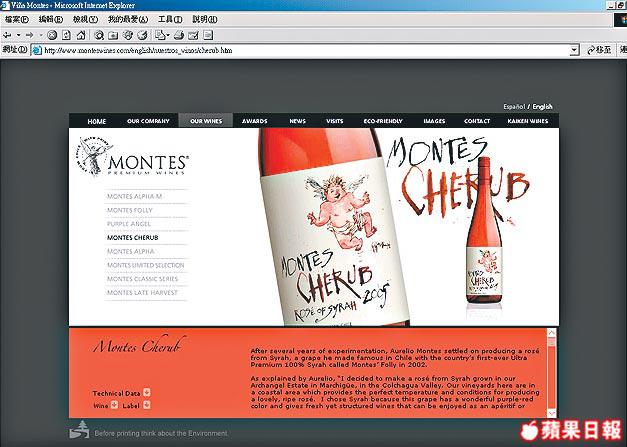Switch site language to Español
This screenshot has height=447, width=627.
click(514, 107)
